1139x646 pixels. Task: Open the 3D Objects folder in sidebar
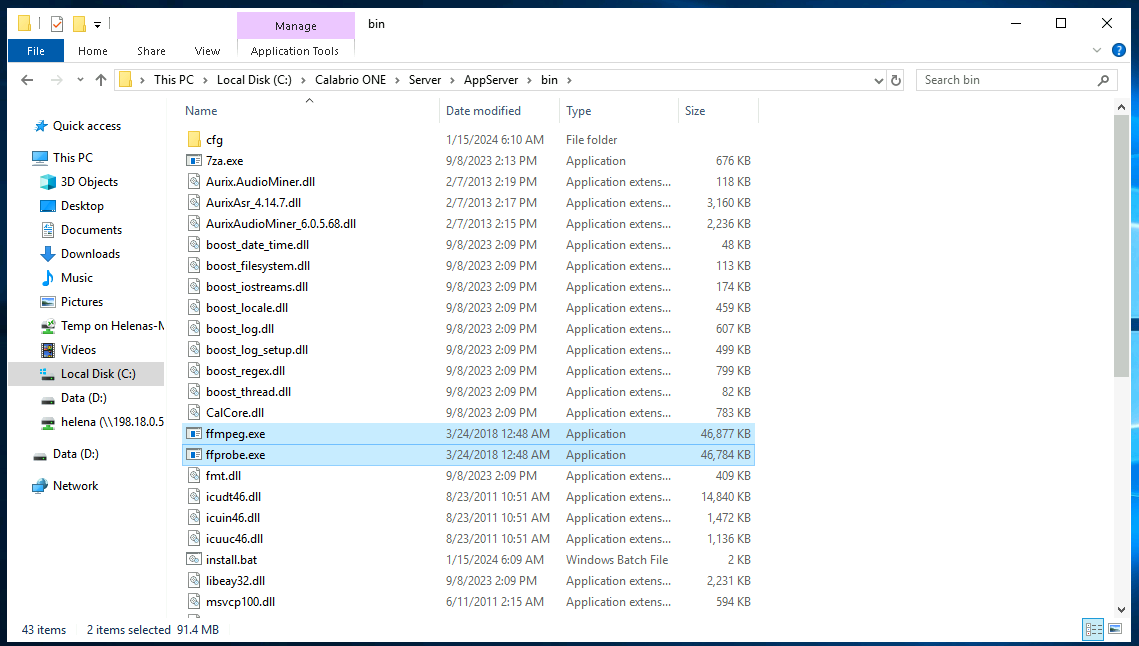click(88, 182)
